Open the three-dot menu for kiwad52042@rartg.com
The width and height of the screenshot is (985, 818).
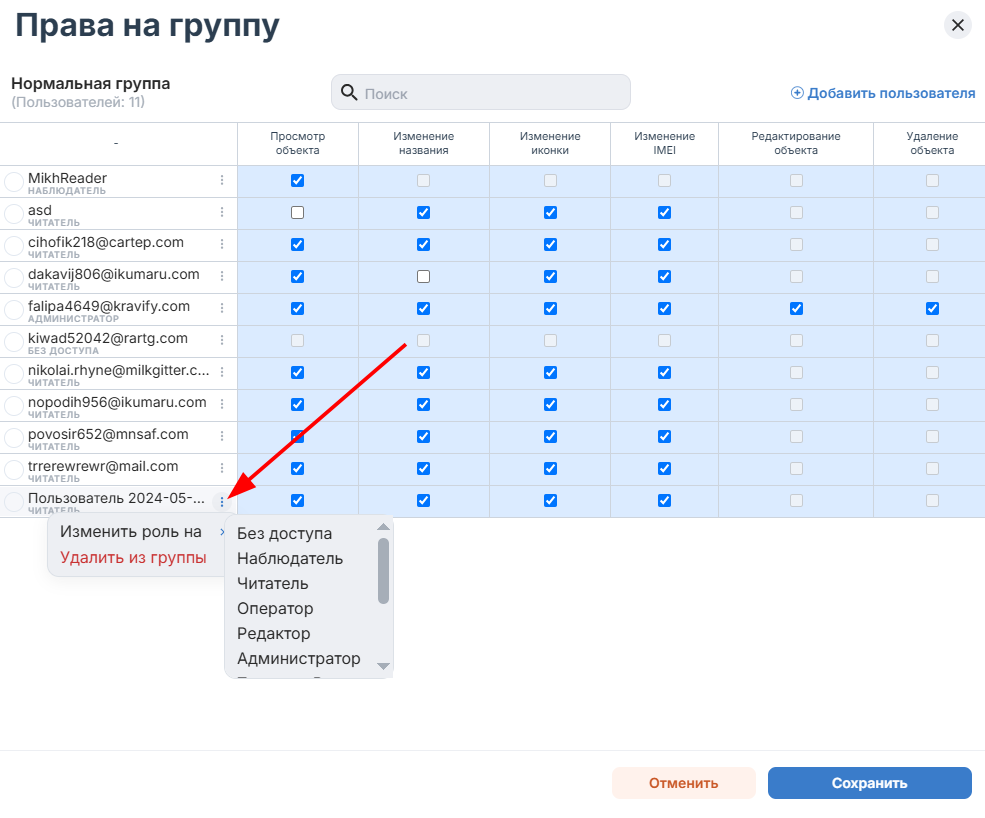(222, 341)
